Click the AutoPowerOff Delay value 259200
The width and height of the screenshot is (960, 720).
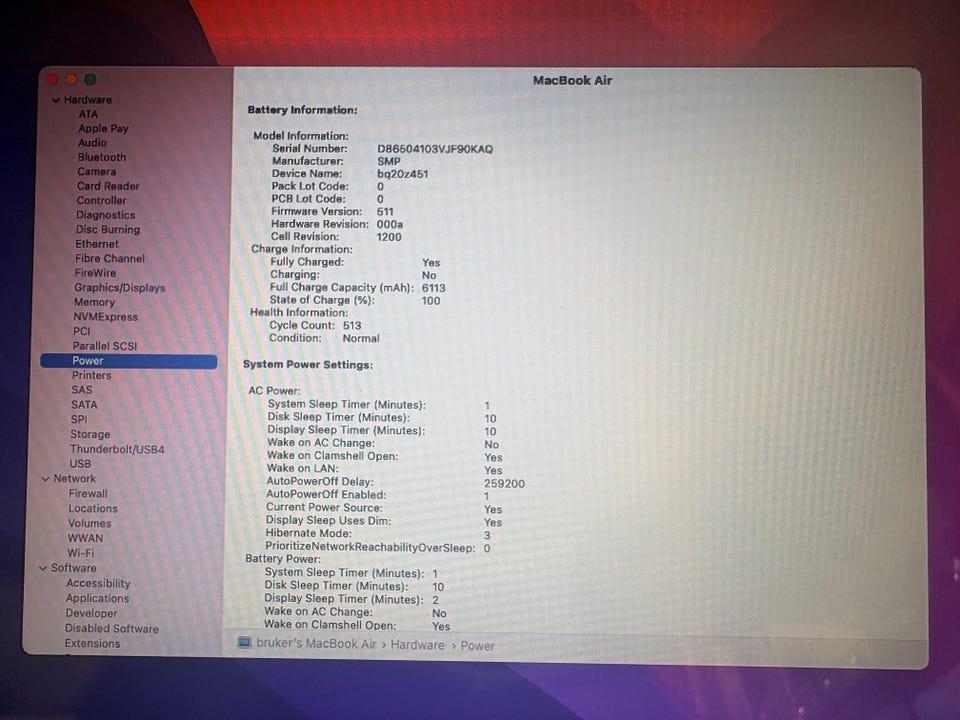point(504,484)
